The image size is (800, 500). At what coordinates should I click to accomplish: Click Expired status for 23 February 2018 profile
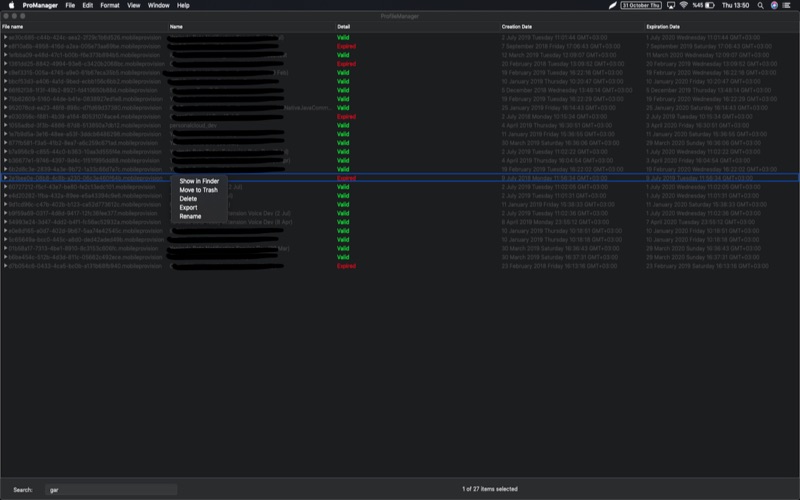(346, 266)
